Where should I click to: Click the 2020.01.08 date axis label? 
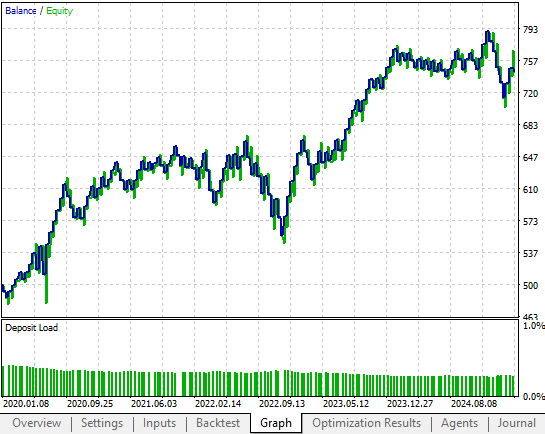(x=26, y=404)
